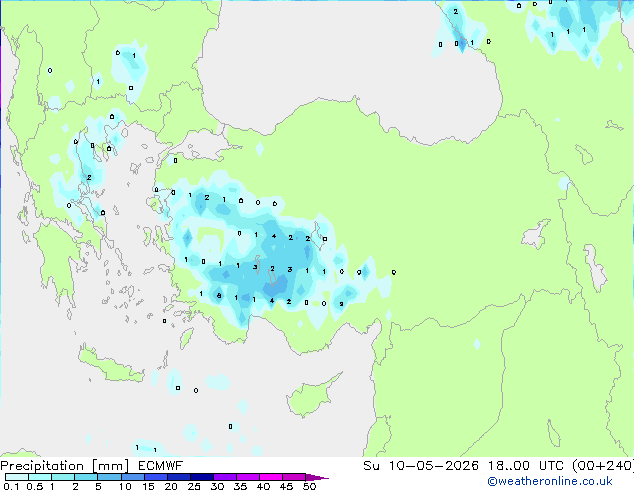Click the legend value '30'

pyautogui.click(x=217, y=486)
